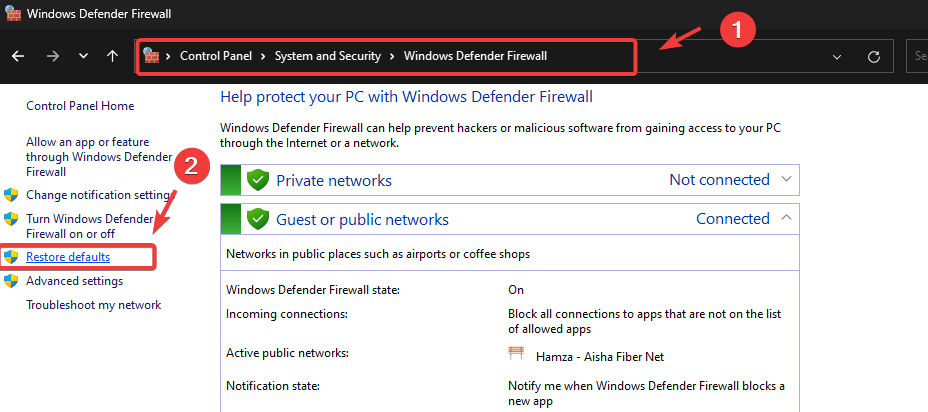Click the green shield beside Private networks
This screenshot has height=412, width=928.
(259, 180)
